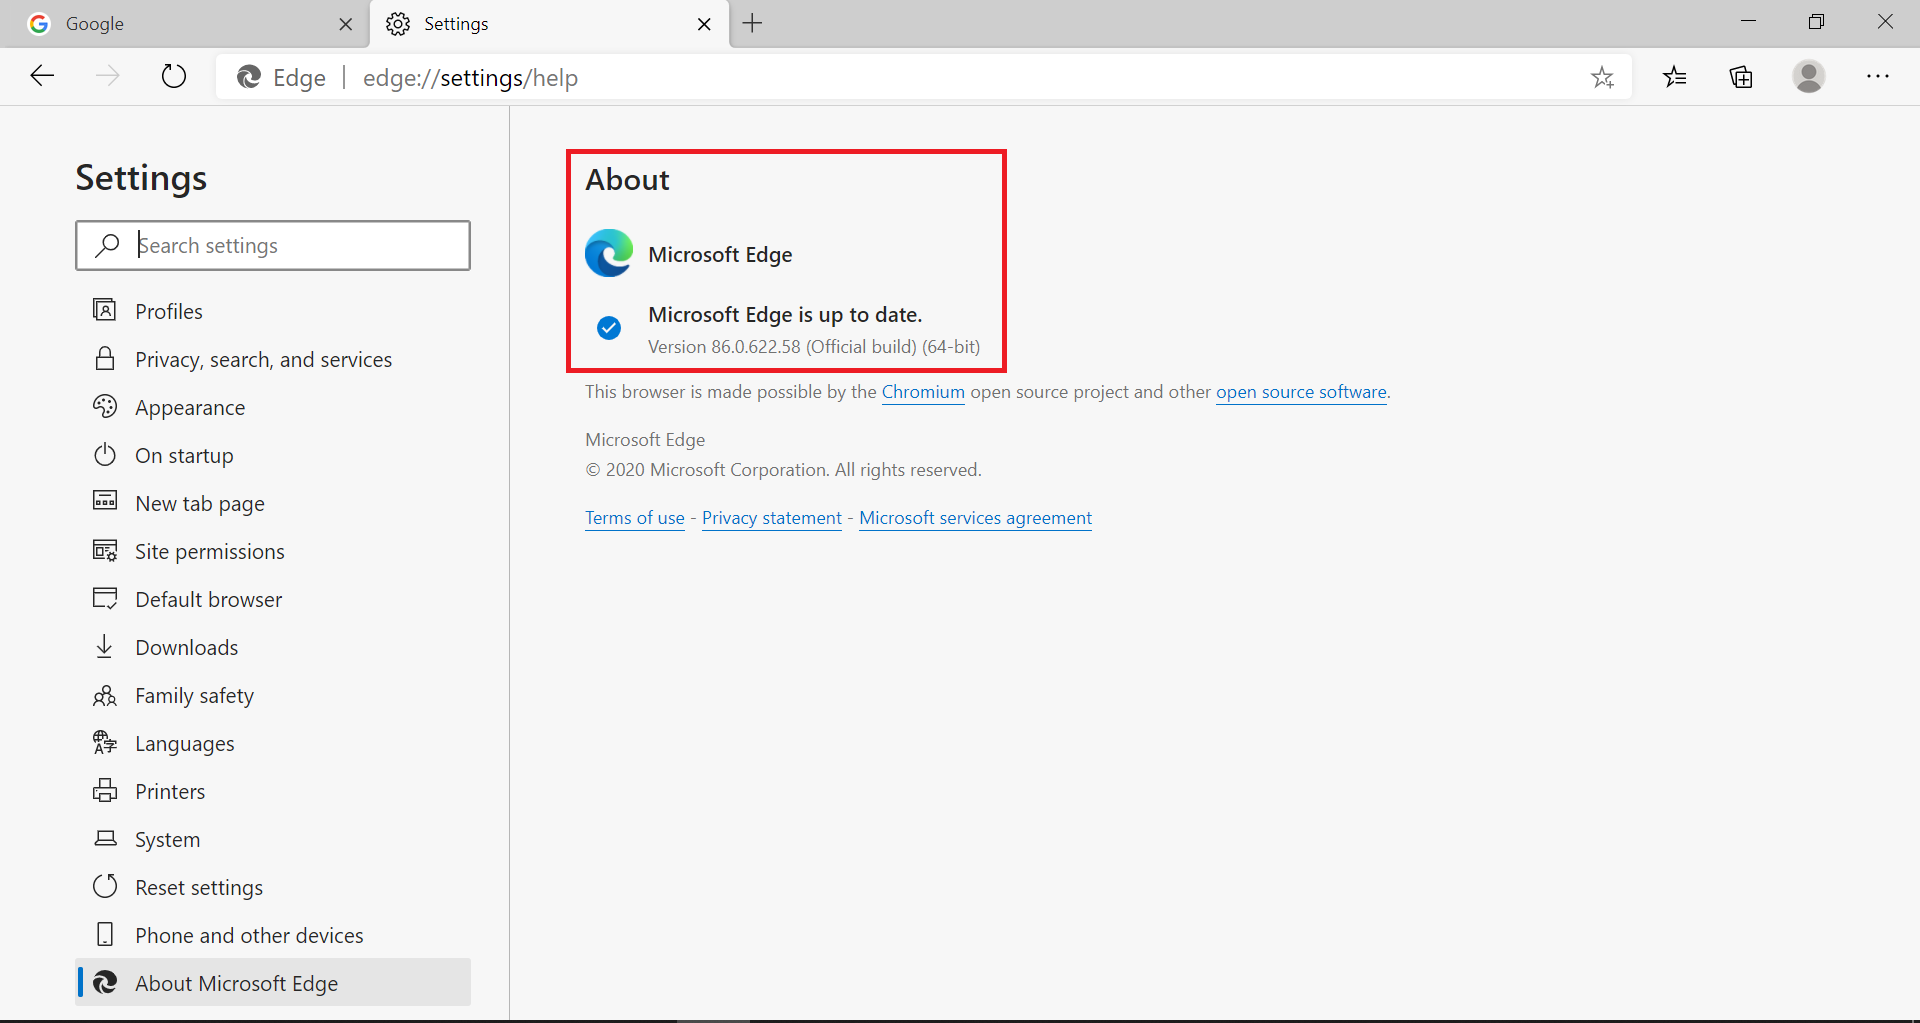Click the Google favicon on the tab

[39, 24]
